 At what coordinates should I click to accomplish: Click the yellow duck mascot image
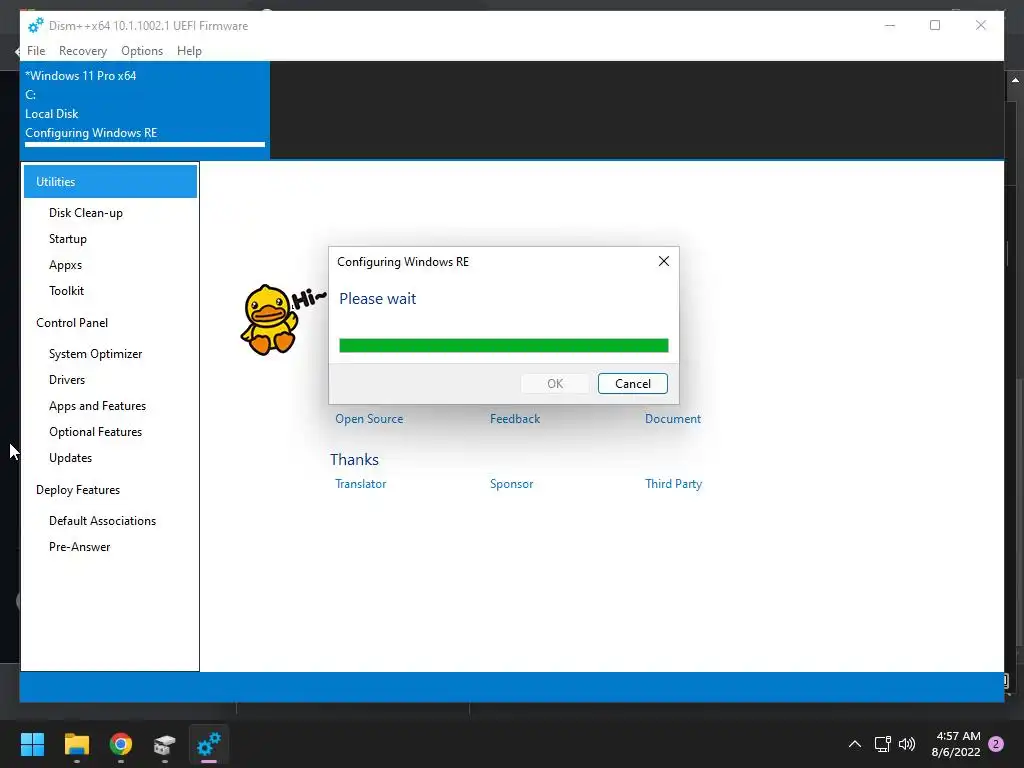[270, 320]
